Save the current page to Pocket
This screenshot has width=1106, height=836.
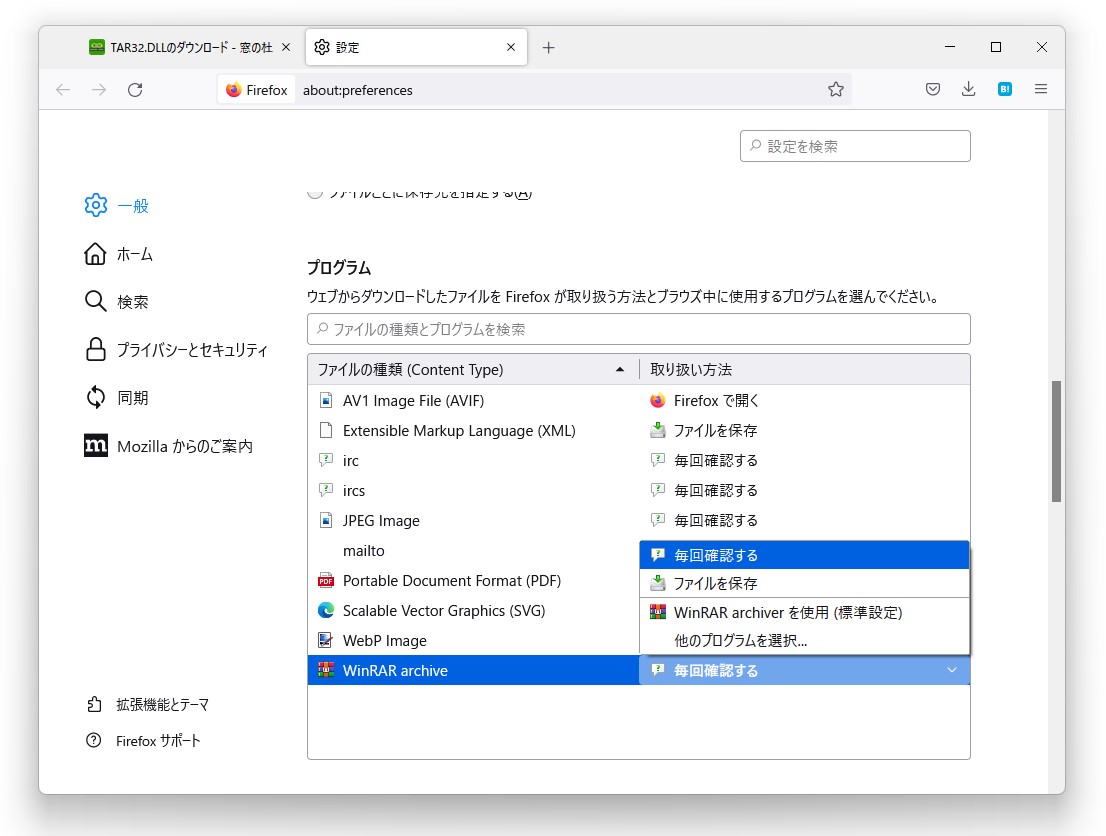coord(932,89)
